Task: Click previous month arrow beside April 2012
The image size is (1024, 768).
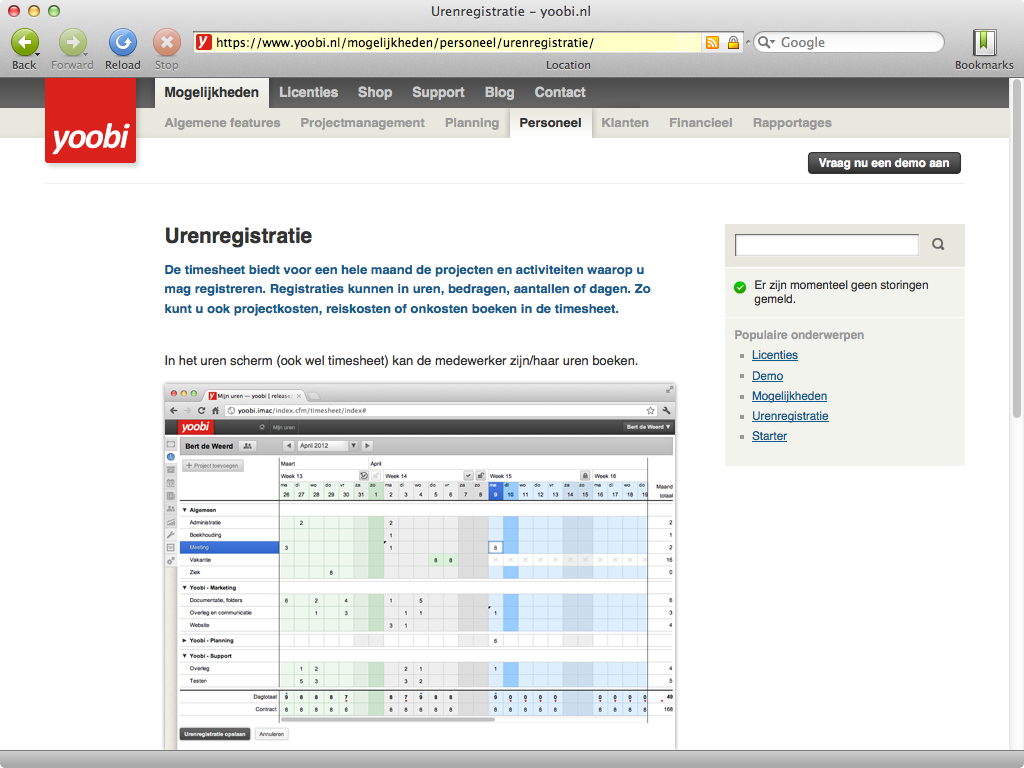Action: tap(289, 445)
